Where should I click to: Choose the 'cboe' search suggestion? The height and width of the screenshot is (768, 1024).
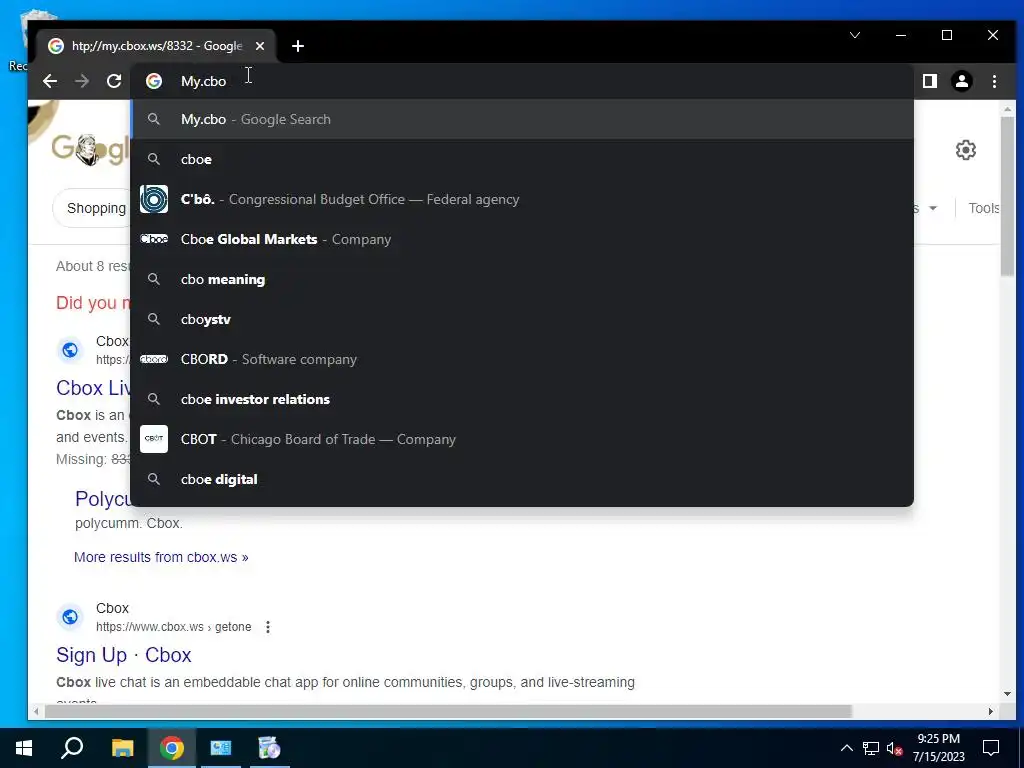tap(522, 159)
